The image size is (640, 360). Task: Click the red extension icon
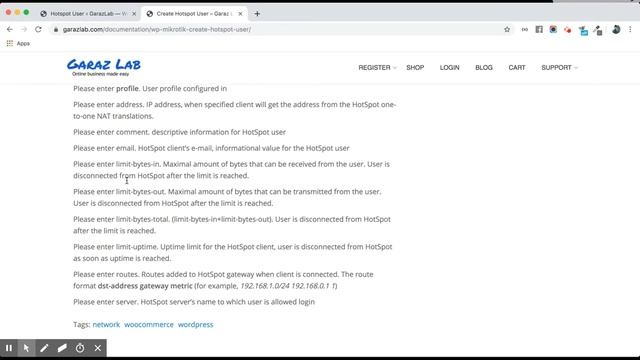568,30
